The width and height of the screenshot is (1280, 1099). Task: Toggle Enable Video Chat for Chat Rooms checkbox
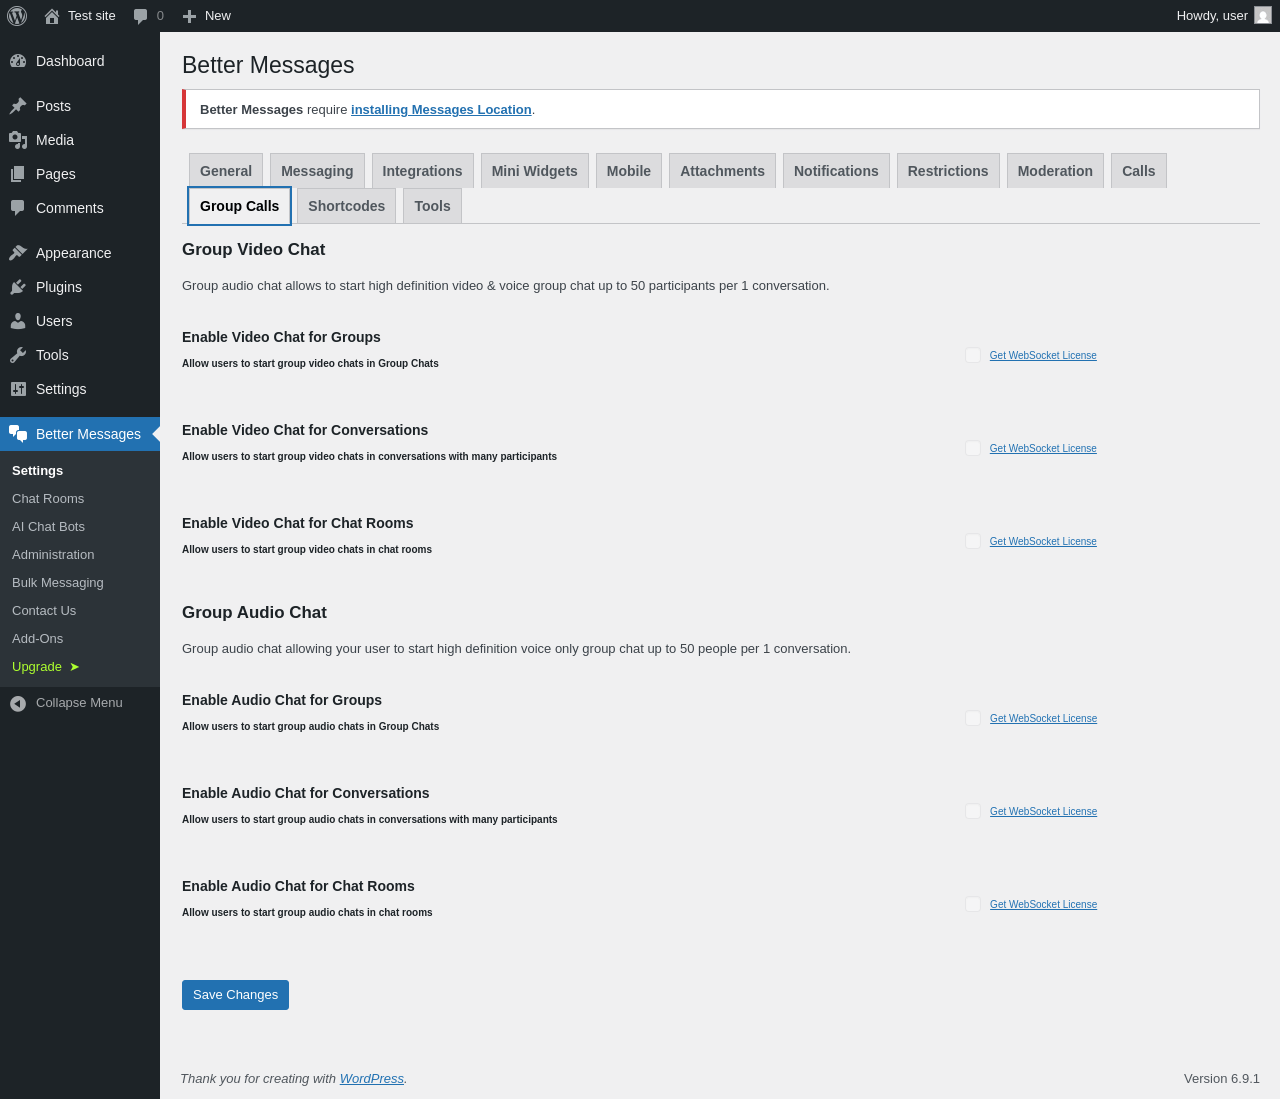pos(973,541)
